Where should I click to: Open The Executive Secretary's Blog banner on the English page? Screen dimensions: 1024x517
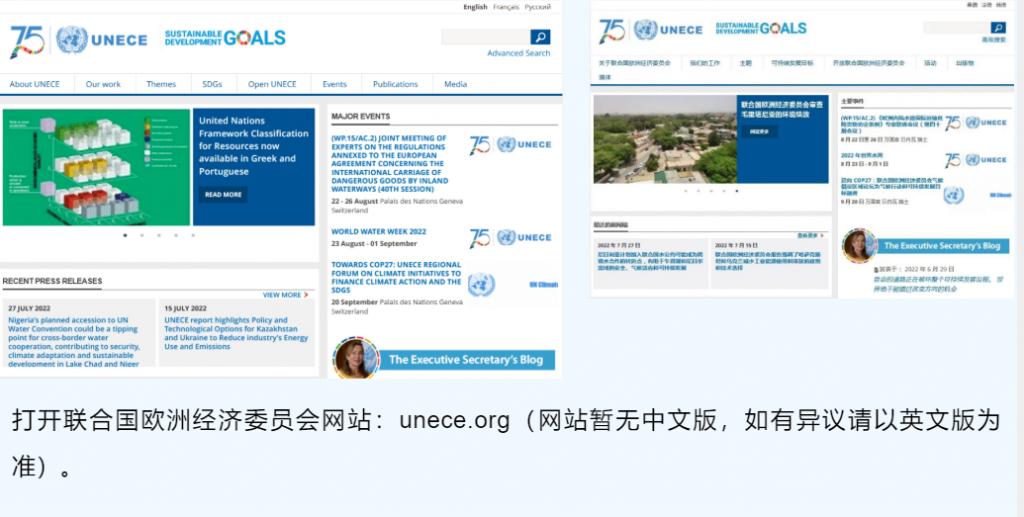click(467, 360)
